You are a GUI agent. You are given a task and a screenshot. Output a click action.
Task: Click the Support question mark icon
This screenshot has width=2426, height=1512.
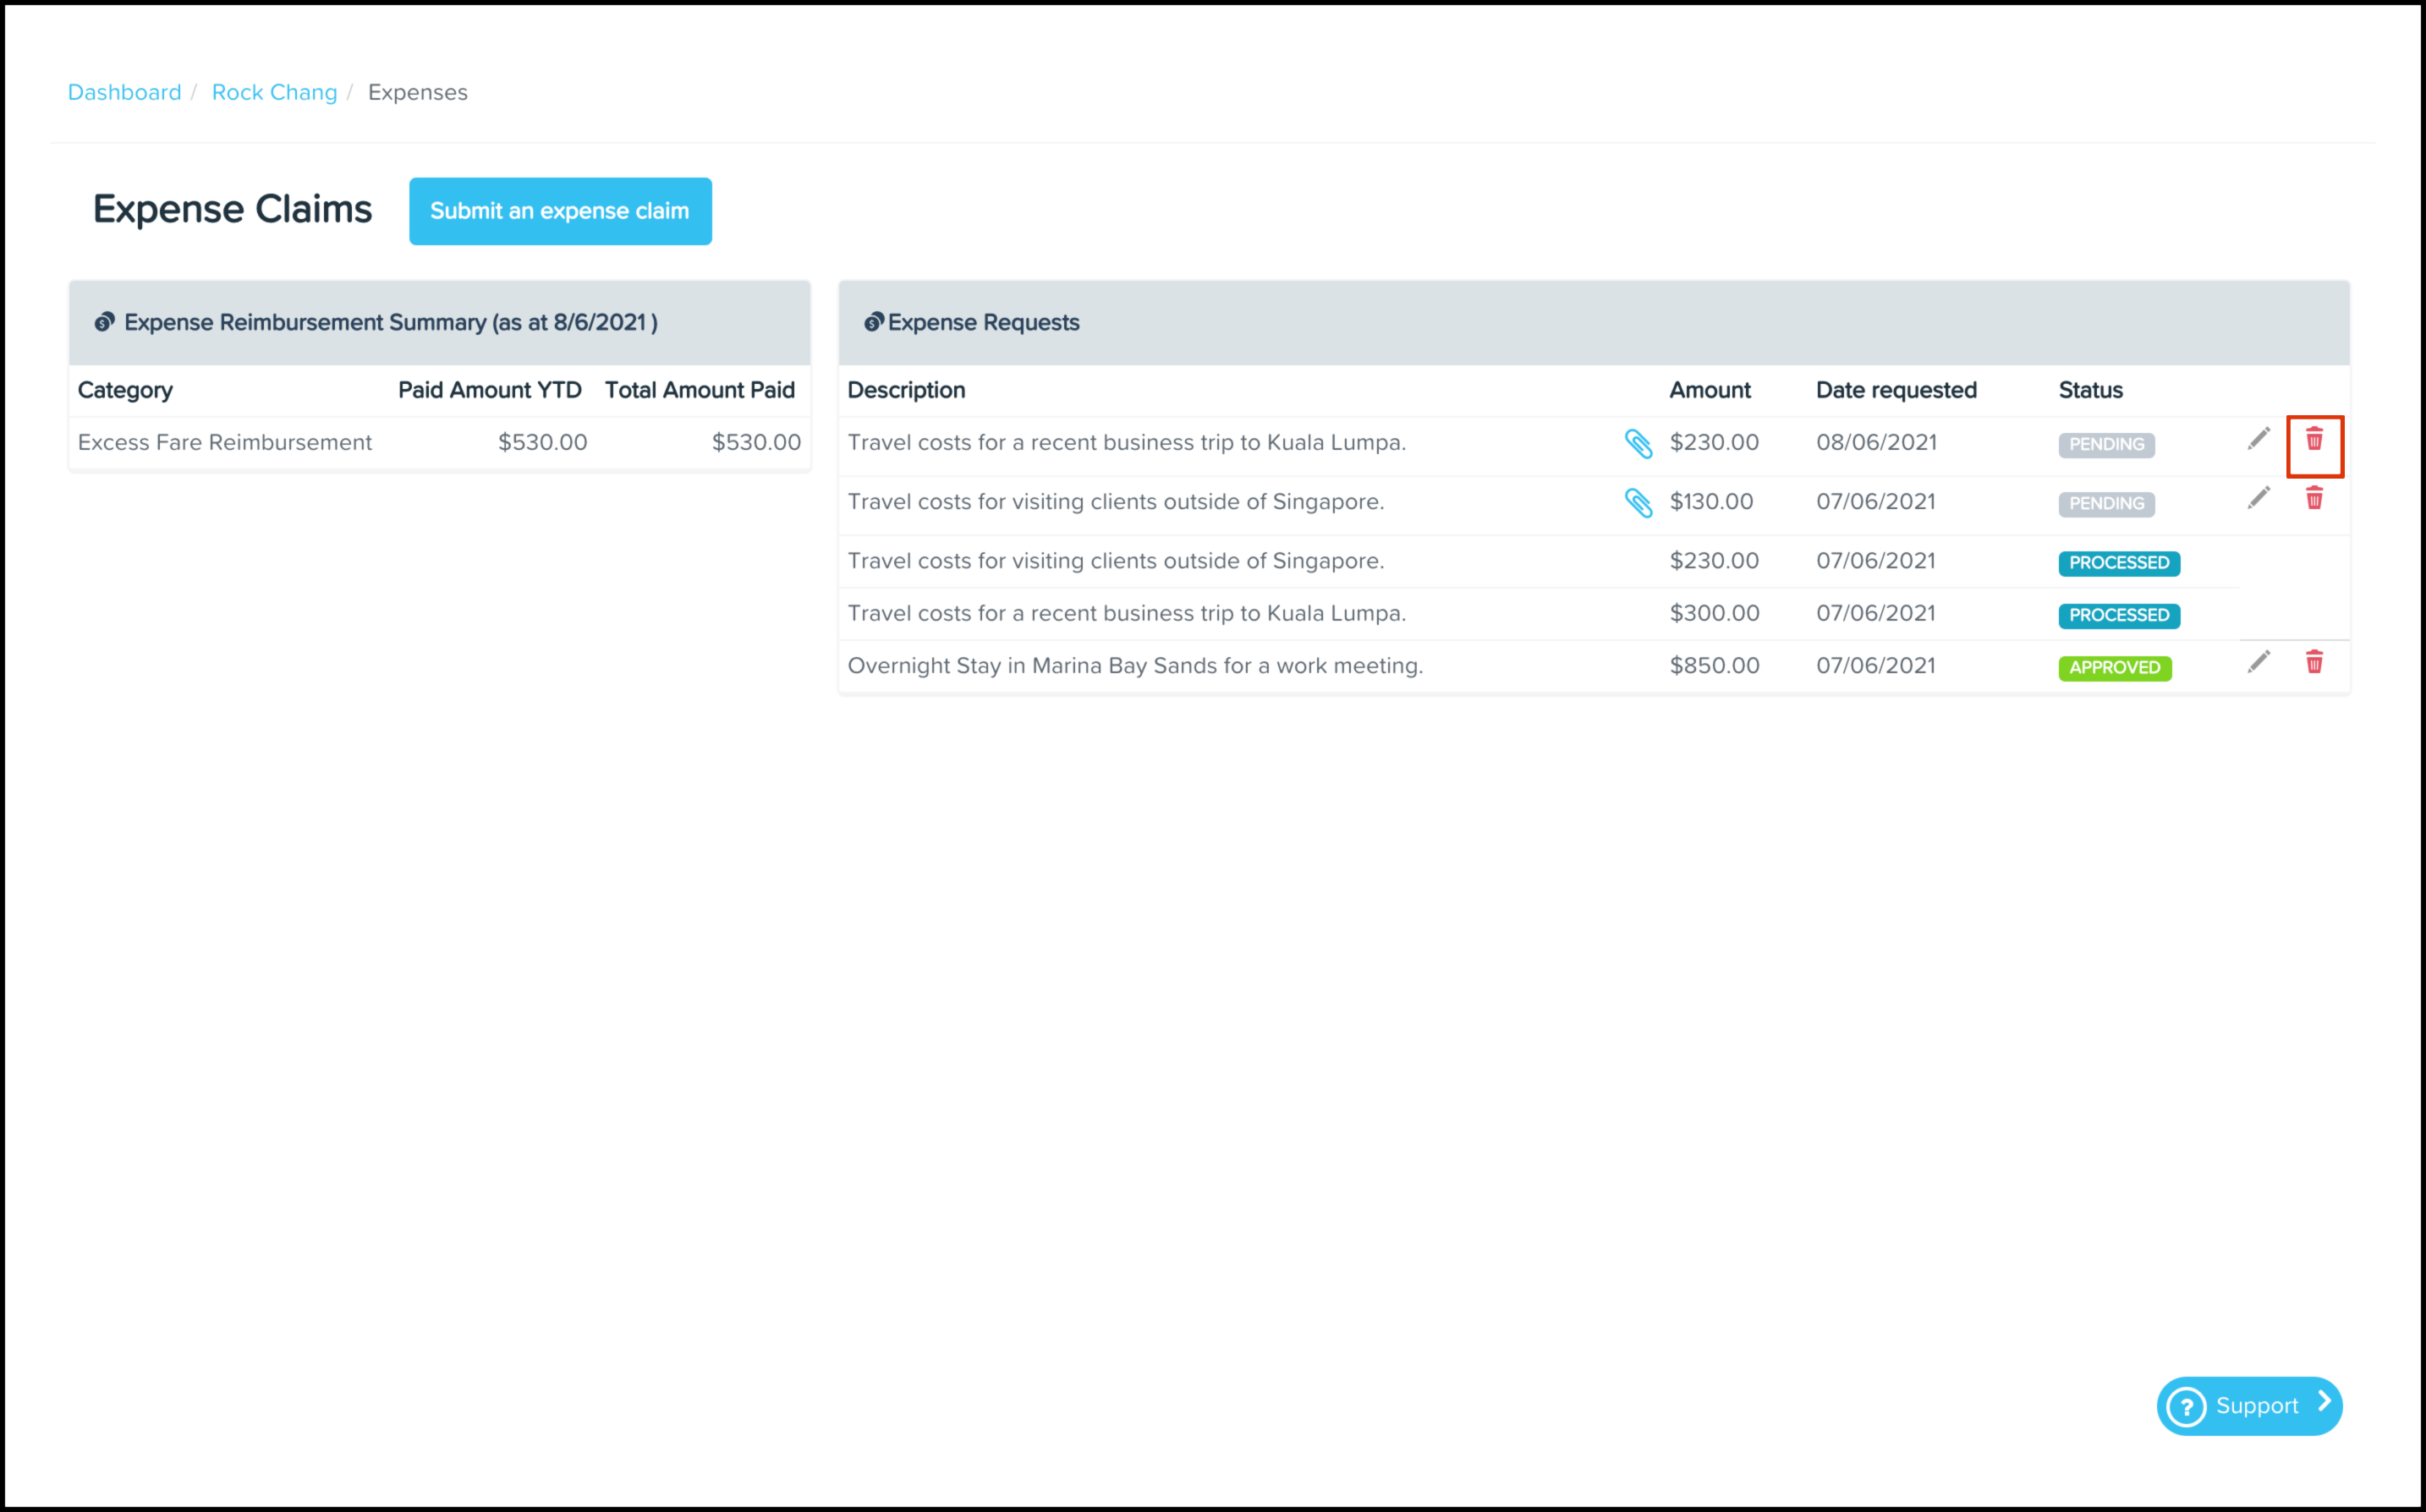[2186, 1406]
